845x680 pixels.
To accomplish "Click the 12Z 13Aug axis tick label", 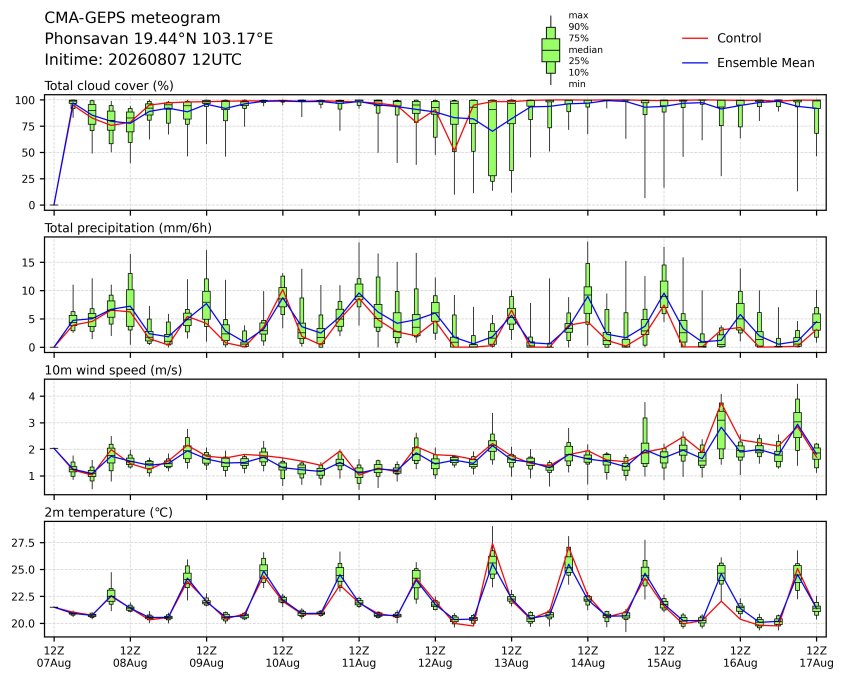I will click(x=511, y=657).
